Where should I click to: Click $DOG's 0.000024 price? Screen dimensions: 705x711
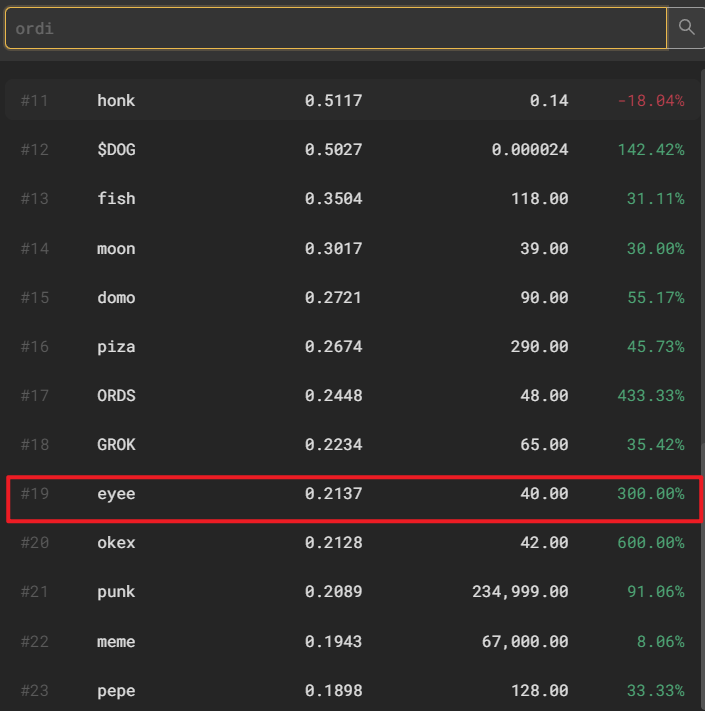(530, 149)
